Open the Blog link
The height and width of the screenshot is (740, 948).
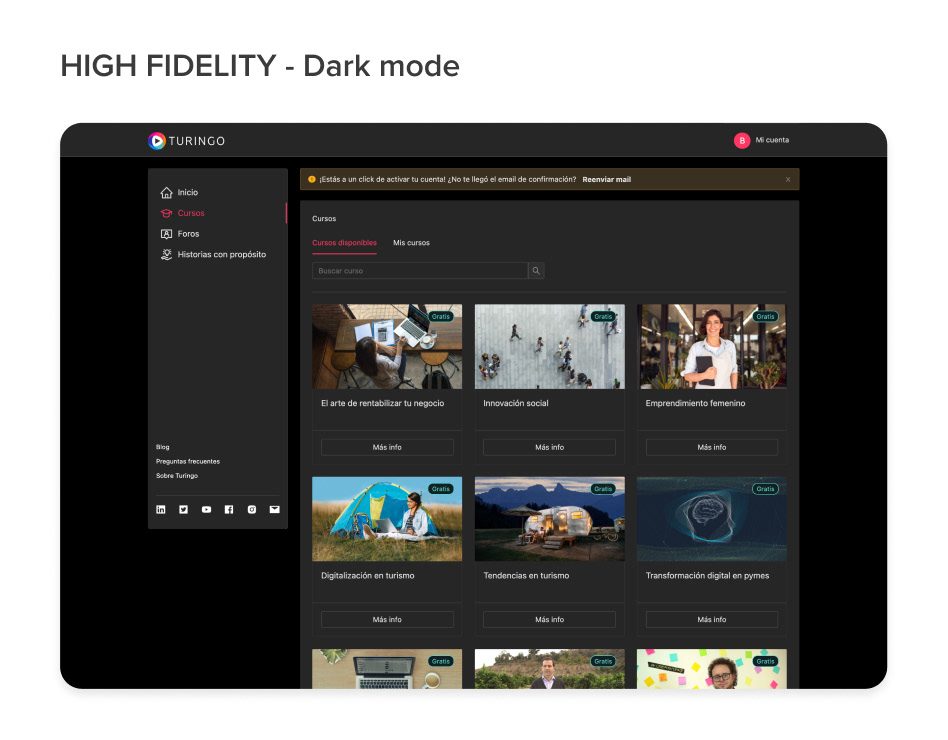tap(163, 447)
